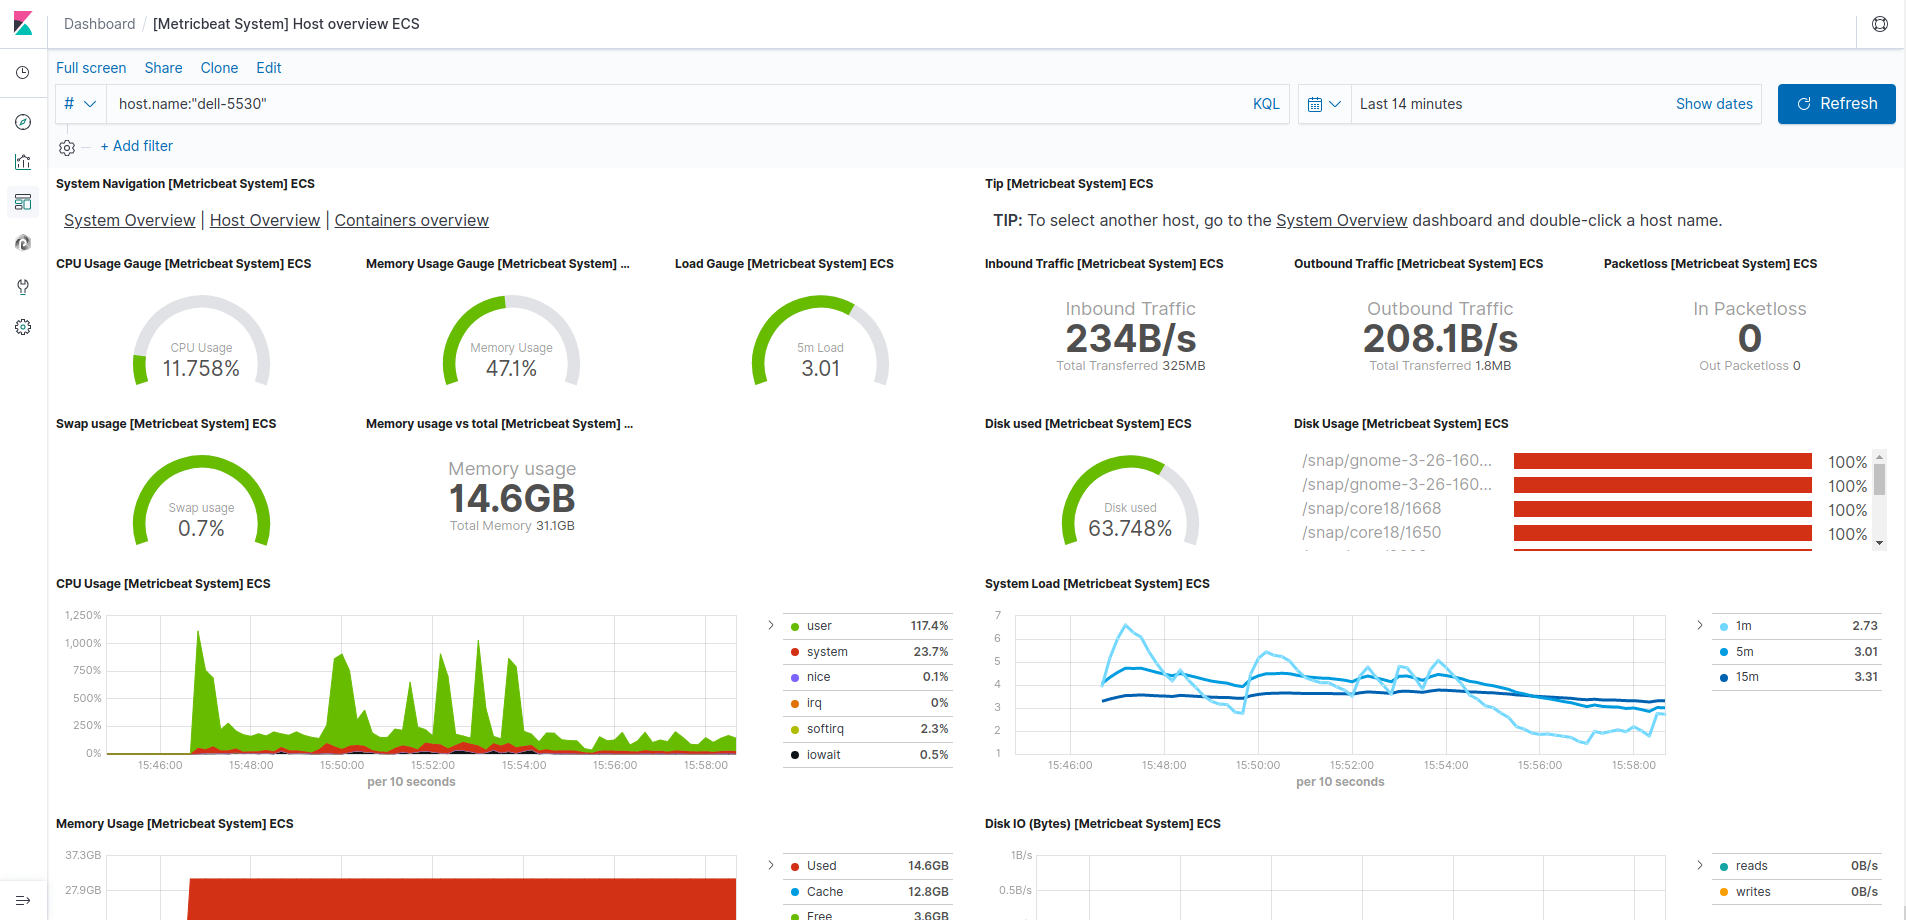Click Clone in dashboard menu
Screen dimensions: 1906x920
[x=219, y=68]
